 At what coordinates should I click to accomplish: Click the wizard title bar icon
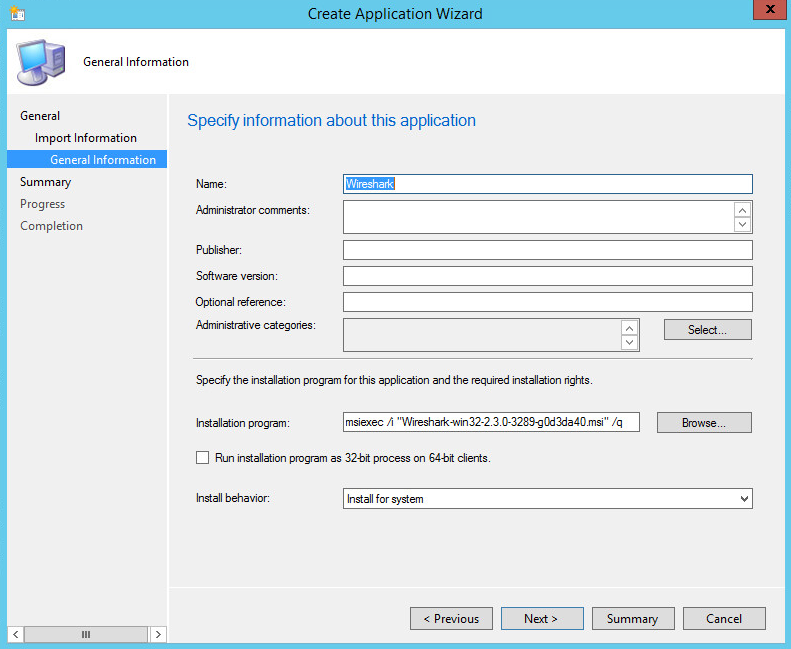pyautogui.click(x=18, y=13)
